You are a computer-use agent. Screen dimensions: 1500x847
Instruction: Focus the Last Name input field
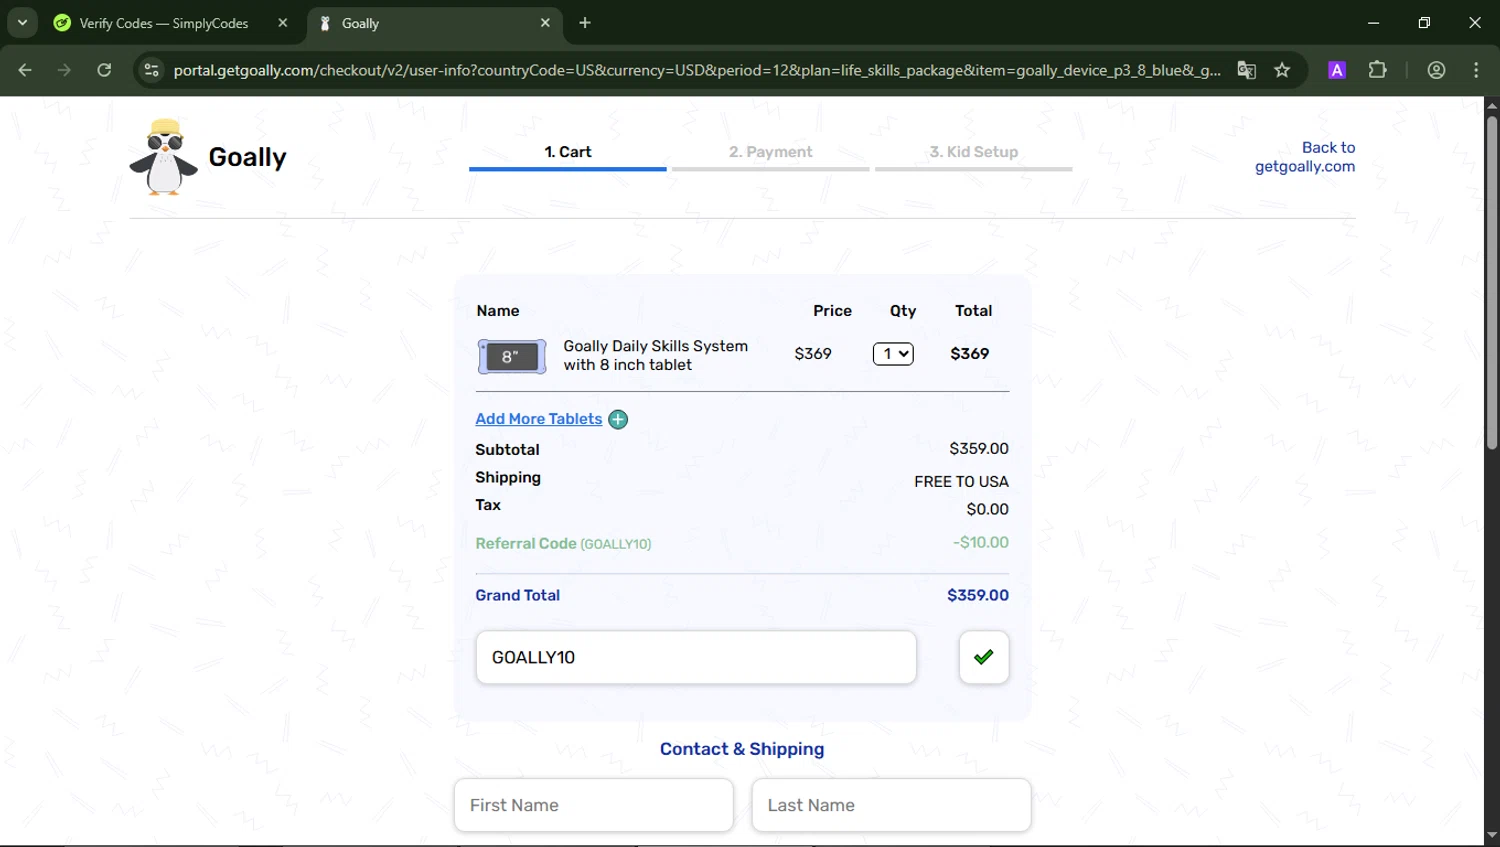tap(891, 805)
